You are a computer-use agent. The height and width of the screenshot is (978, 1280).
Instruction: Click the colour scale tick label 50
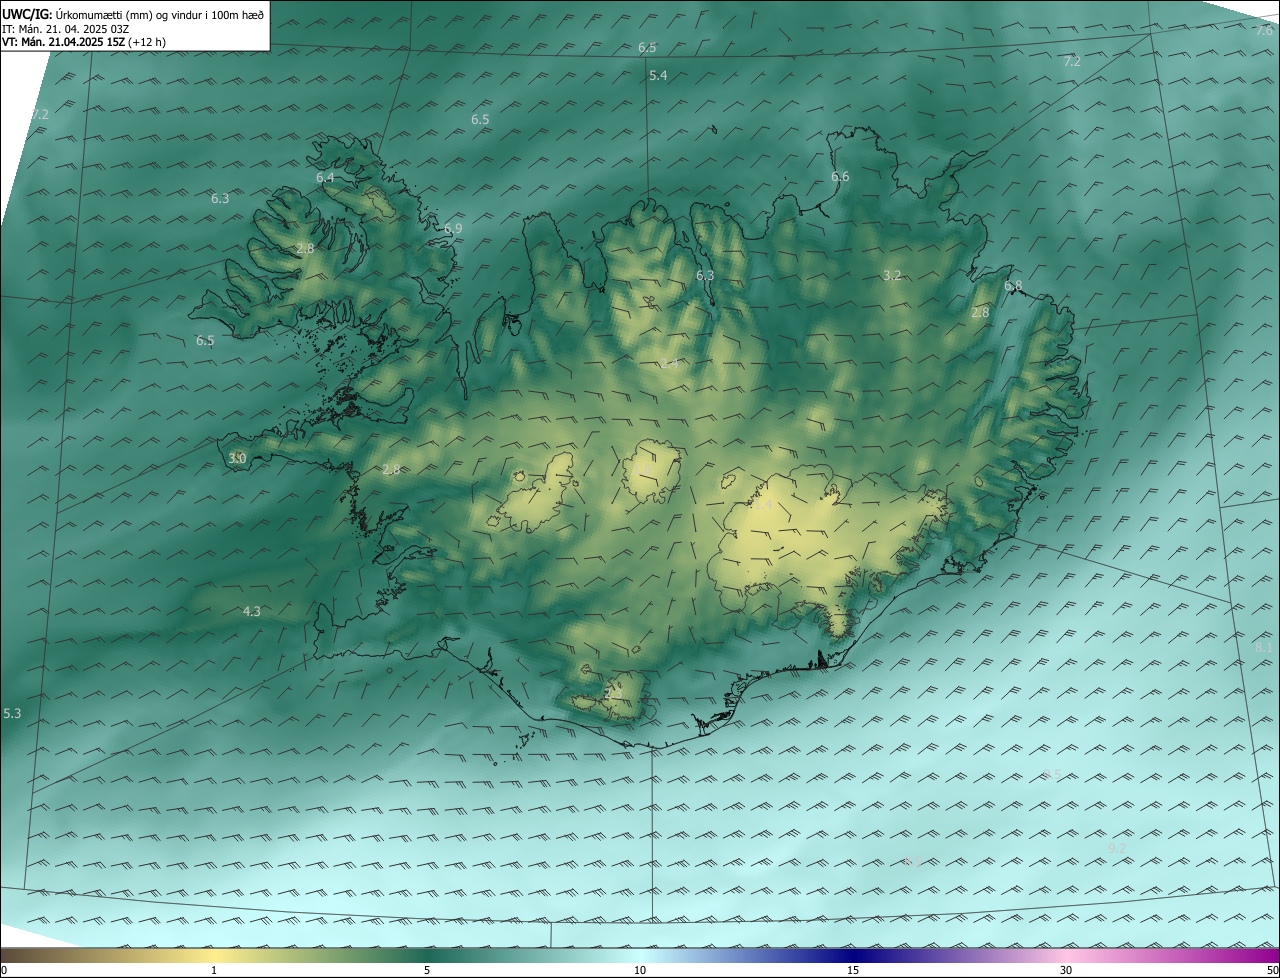point(1272,970)
